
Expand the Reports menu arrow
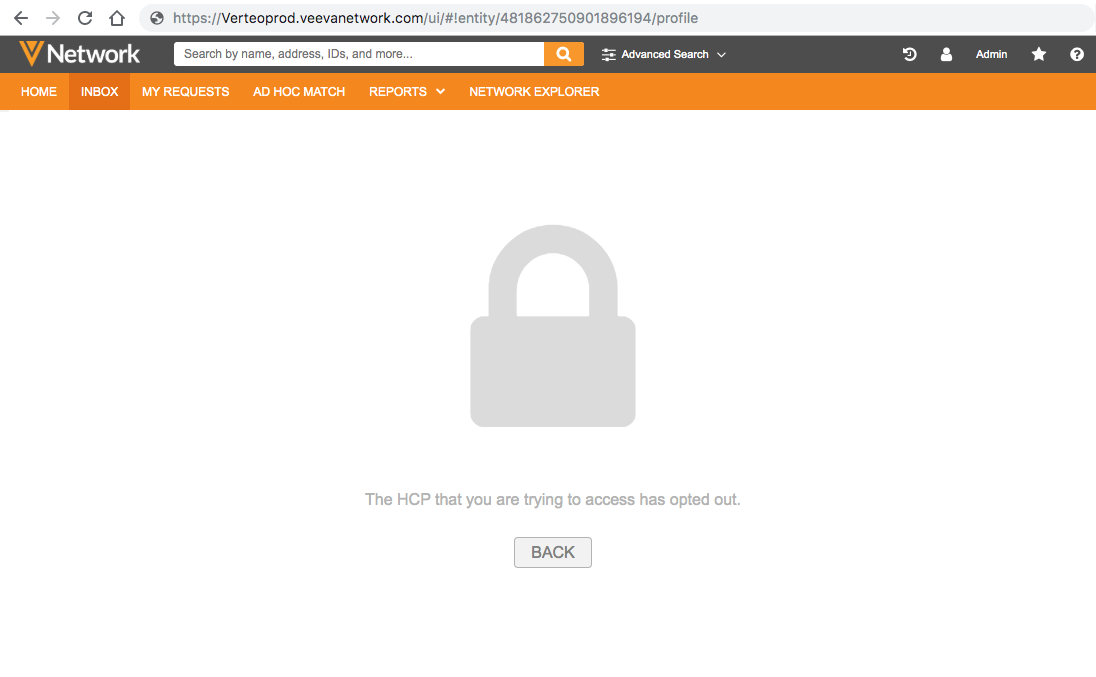440,92
